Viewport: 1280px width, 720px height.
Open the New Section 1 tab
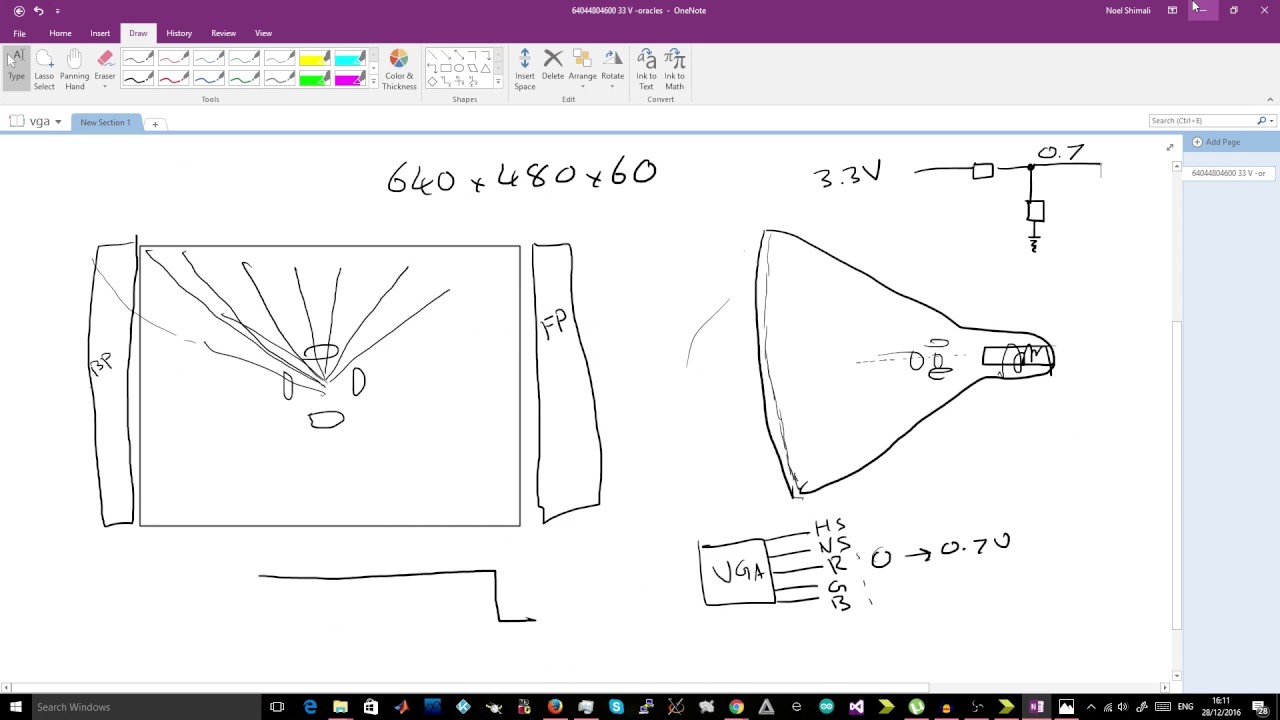tap(105, 122)
